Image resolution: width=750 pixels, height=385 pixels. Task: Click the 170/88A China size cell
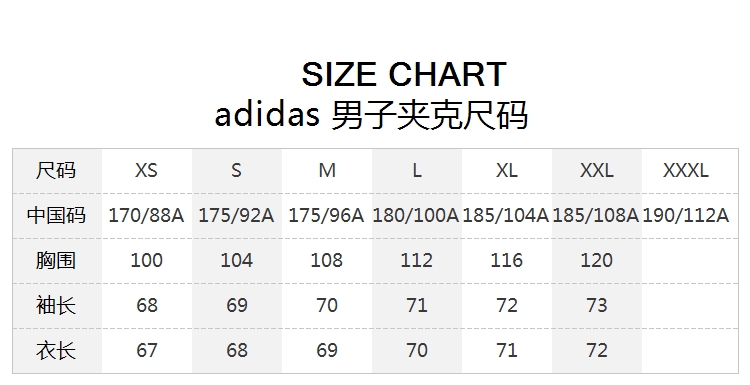point(146,215)
